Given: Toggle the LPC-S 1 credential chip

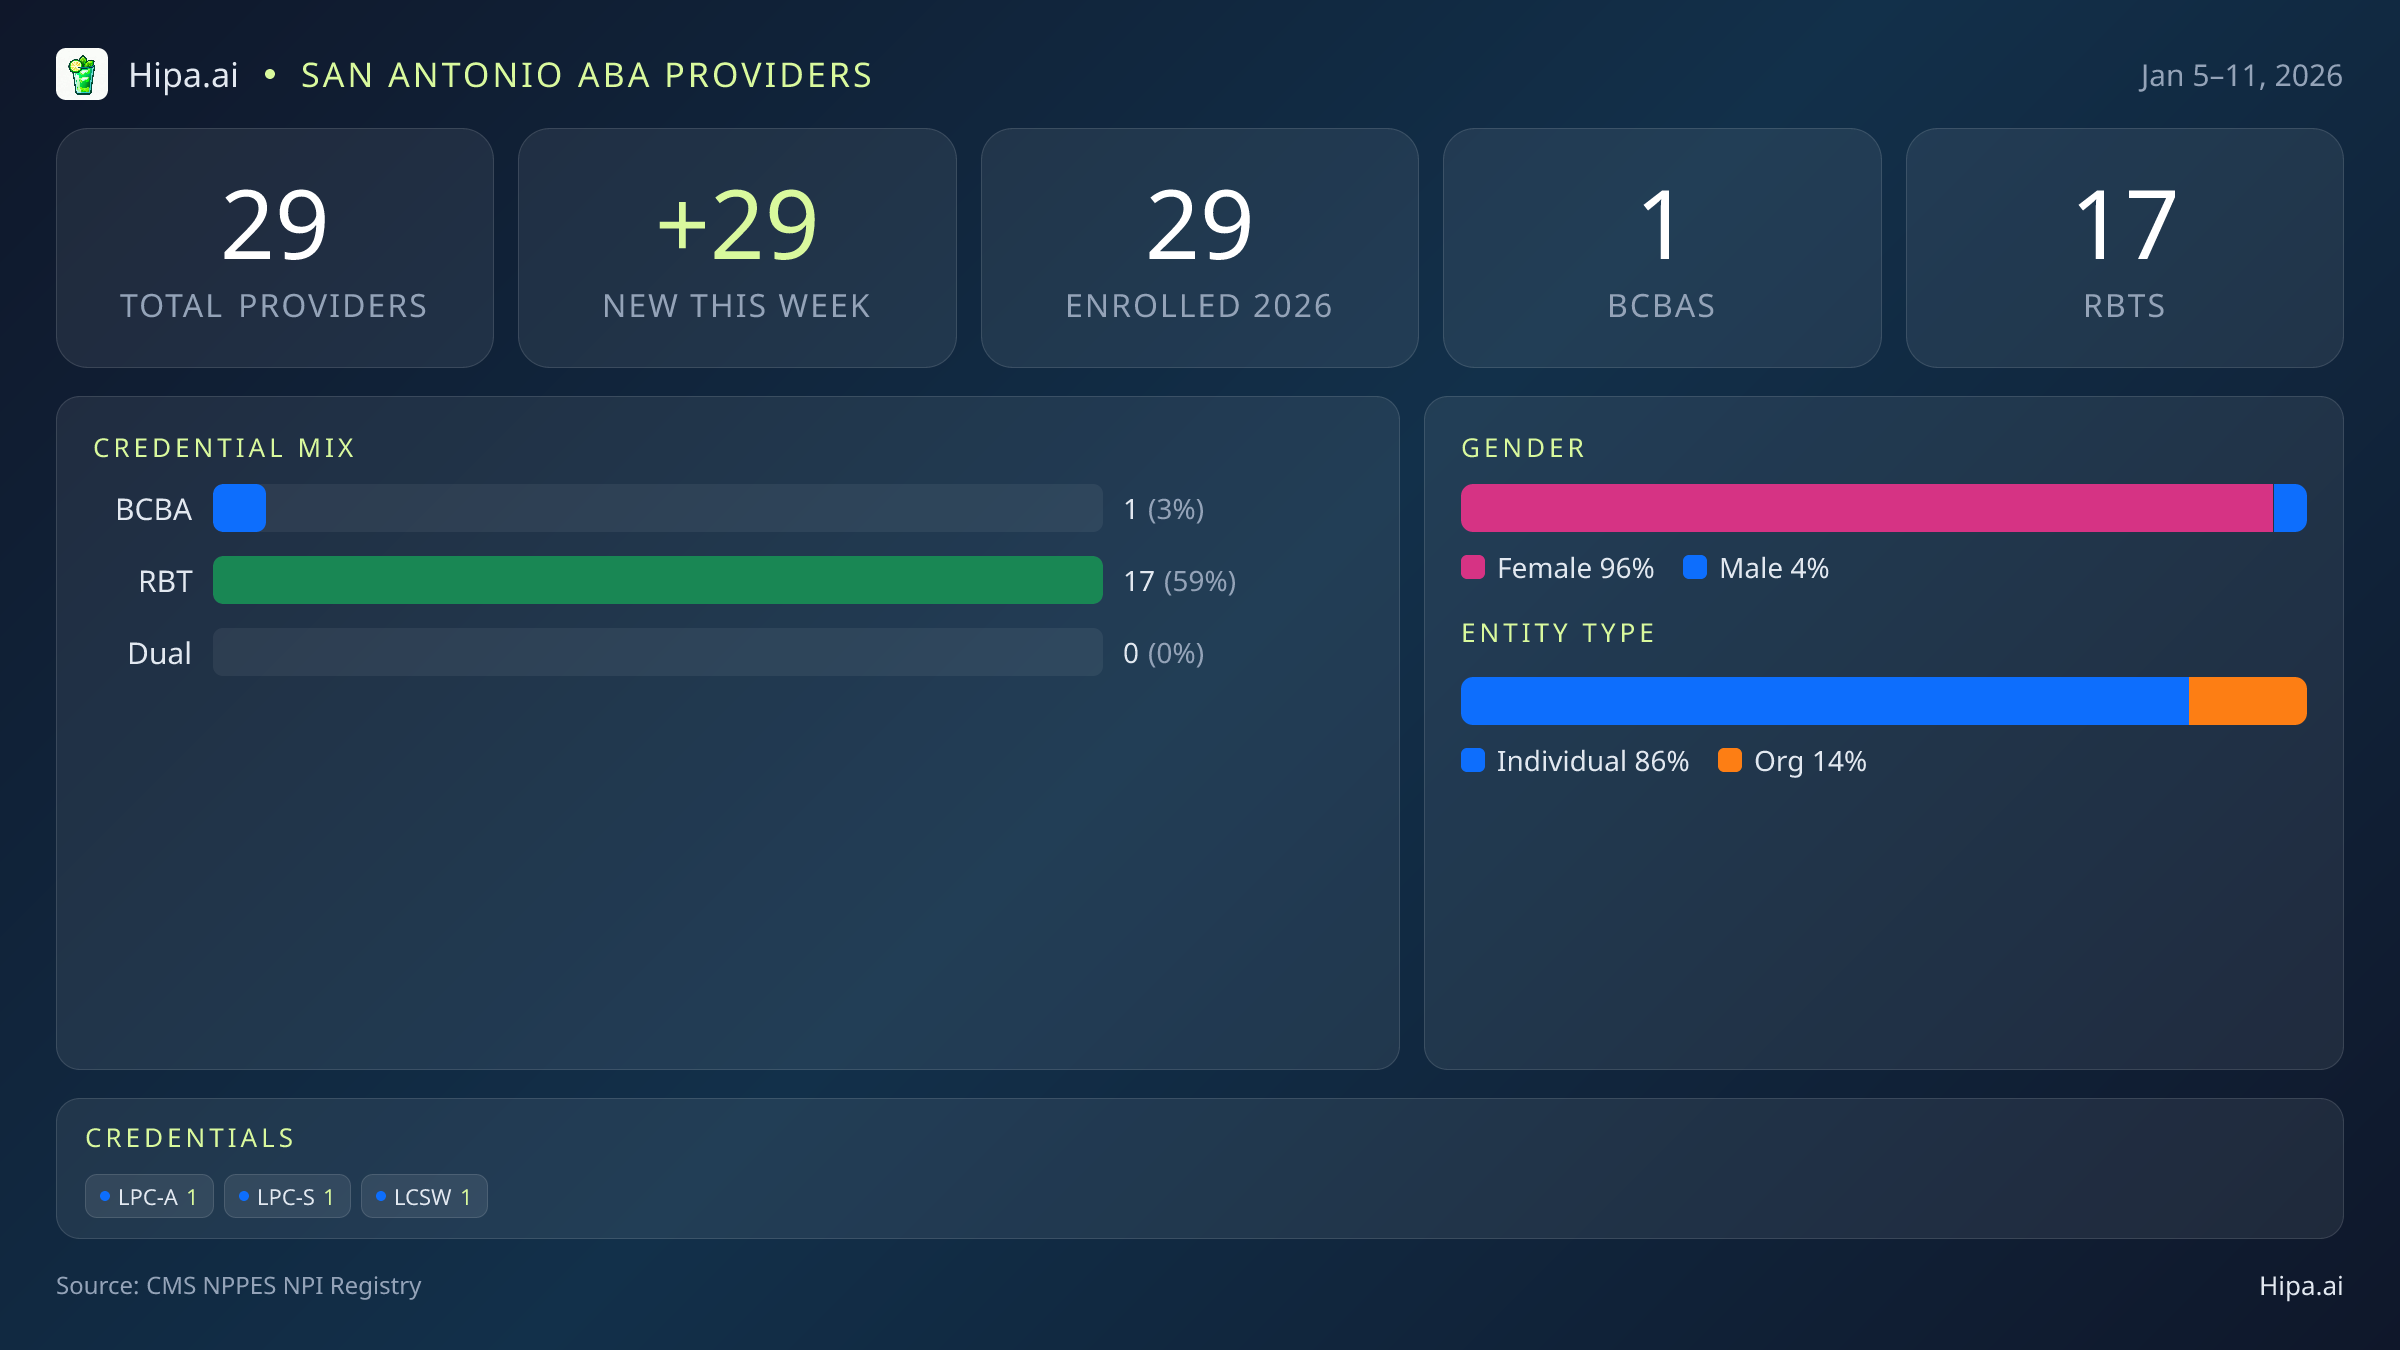Looking at the screenshot, I should tap(287, 1195).
